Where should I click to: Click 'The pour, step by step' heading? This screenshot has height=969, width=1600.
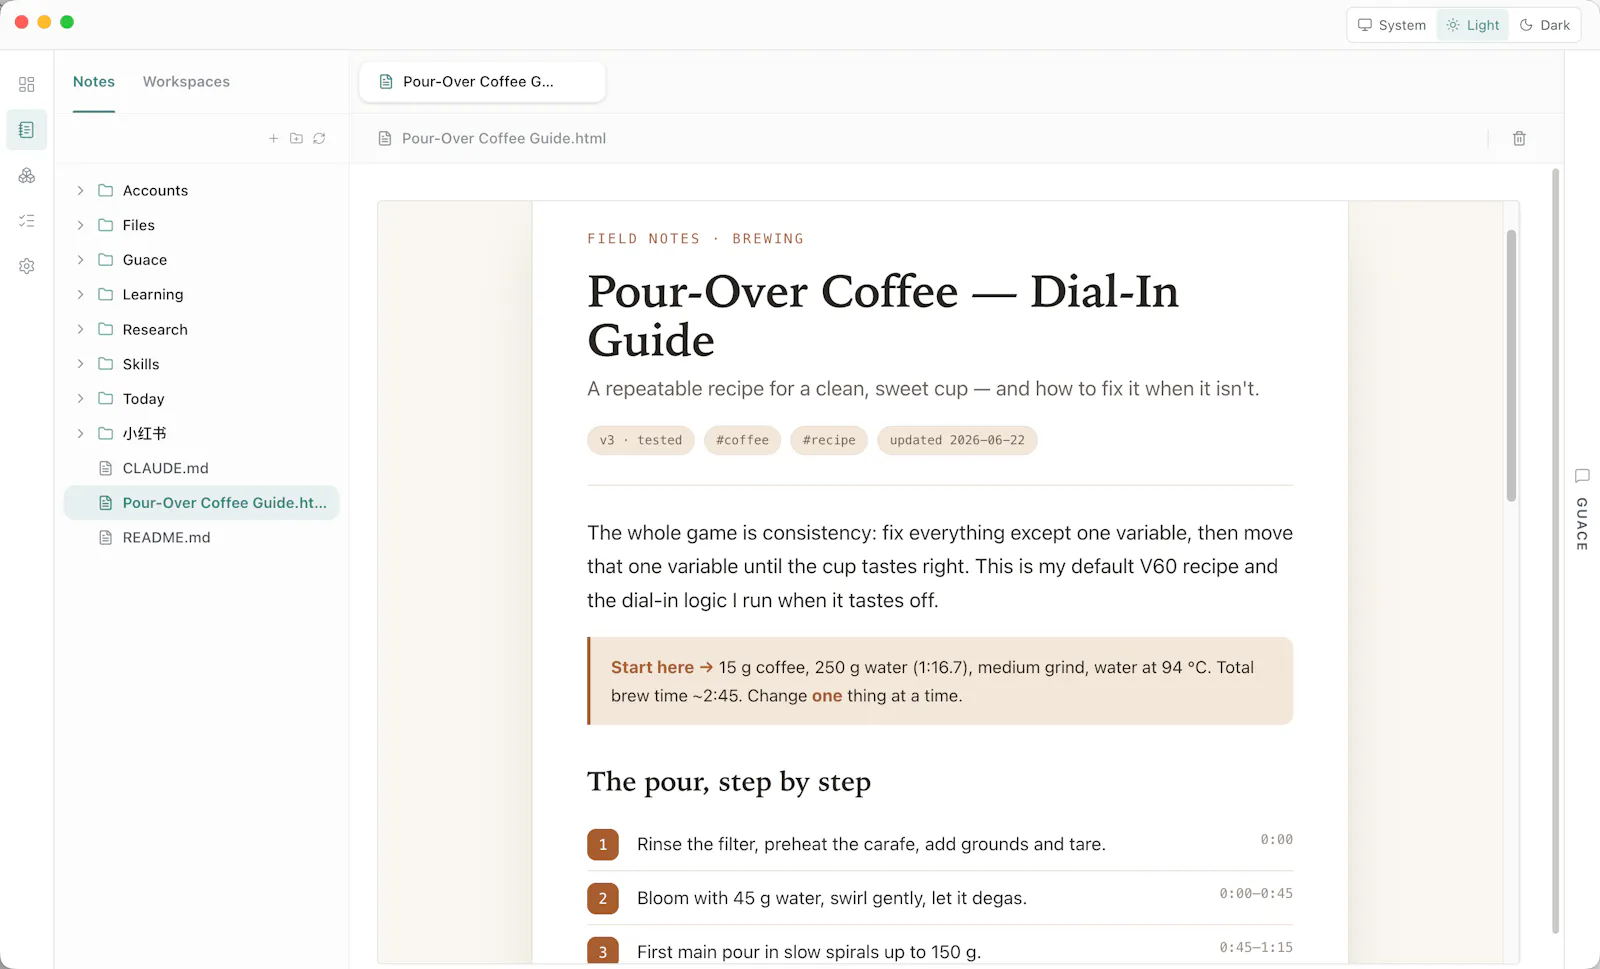(729, 782)
